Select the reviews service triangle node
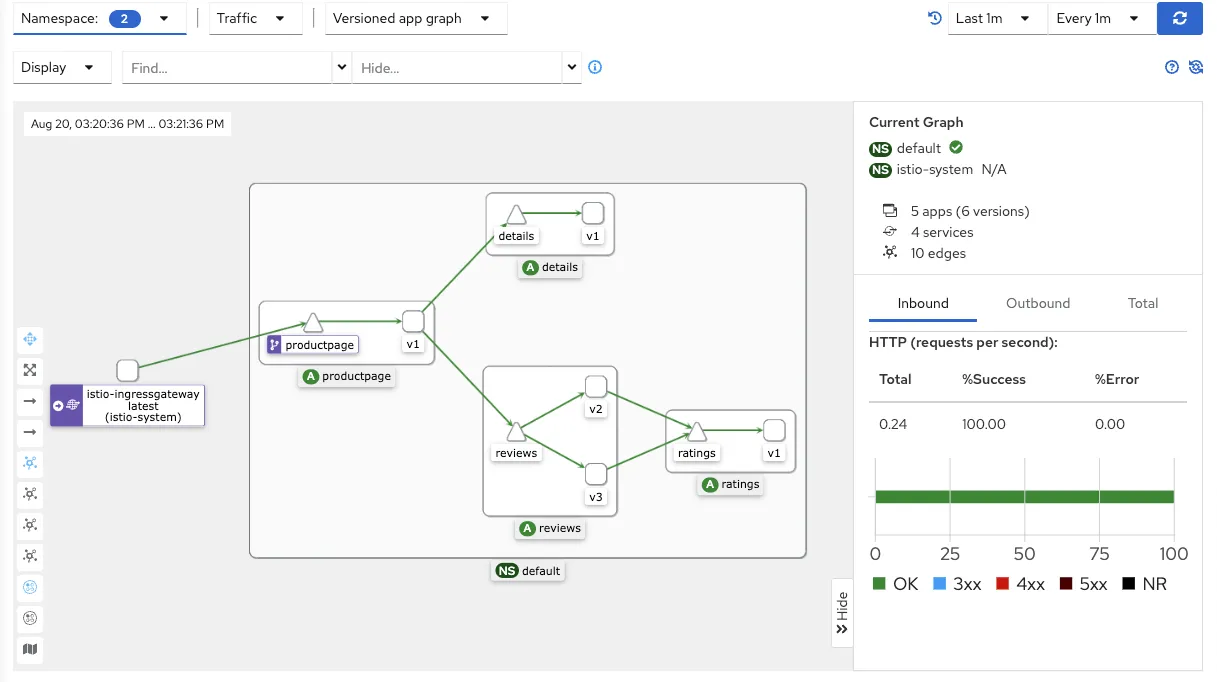 click(516, 431)
